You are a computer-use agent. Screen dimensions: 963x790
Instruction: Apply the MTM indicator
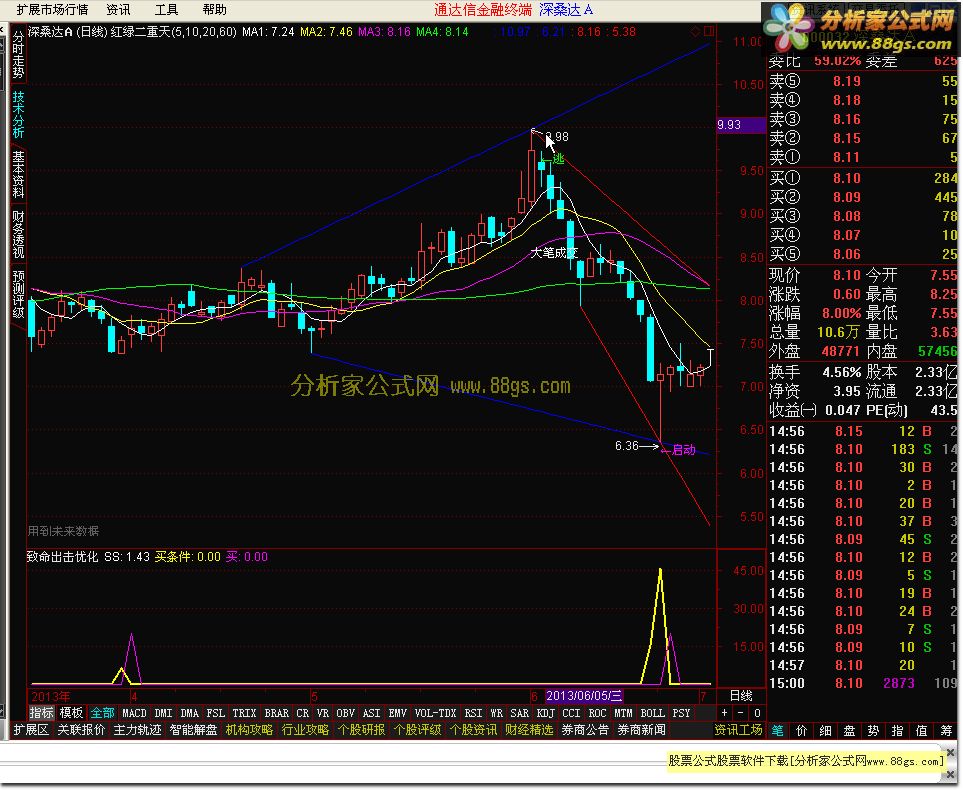tap(623, 713)
